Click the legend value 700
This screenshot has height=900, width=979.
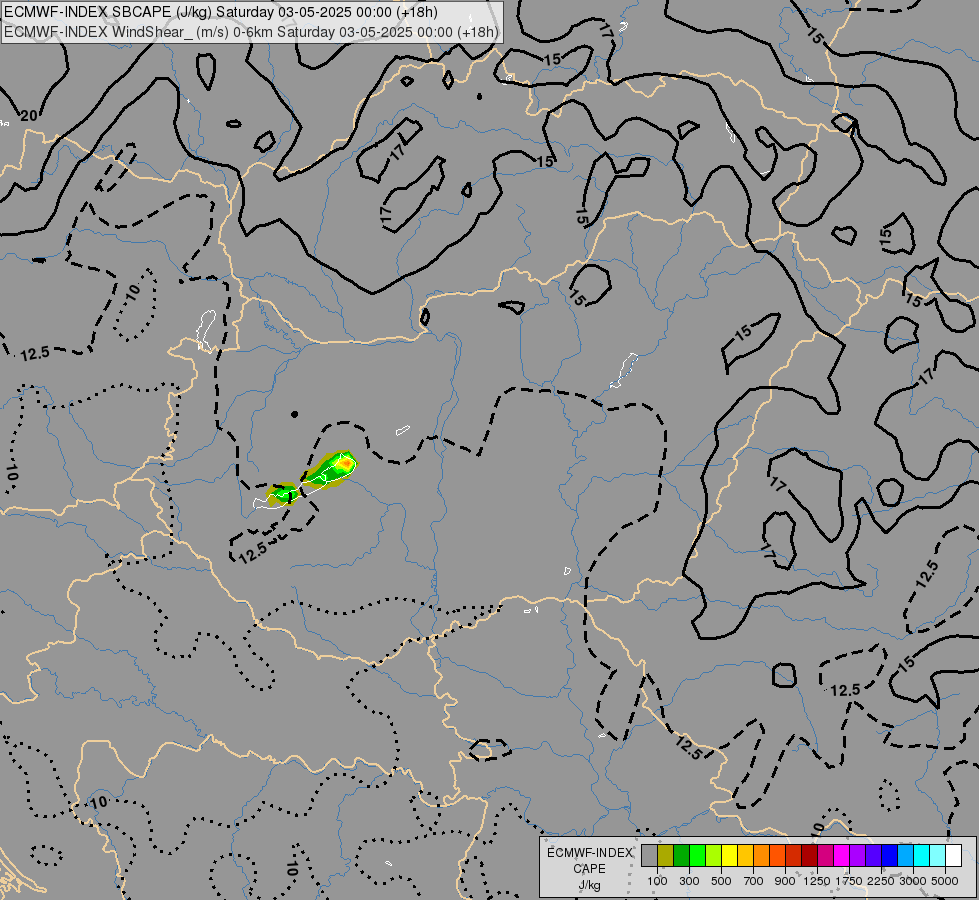[x=754, y=881]
